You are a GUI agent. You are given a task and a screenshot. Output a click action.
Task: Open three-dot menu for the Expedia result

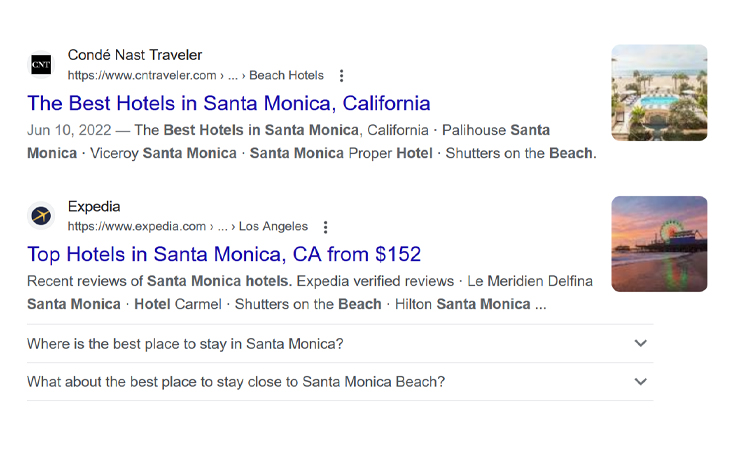click(326, 227)
